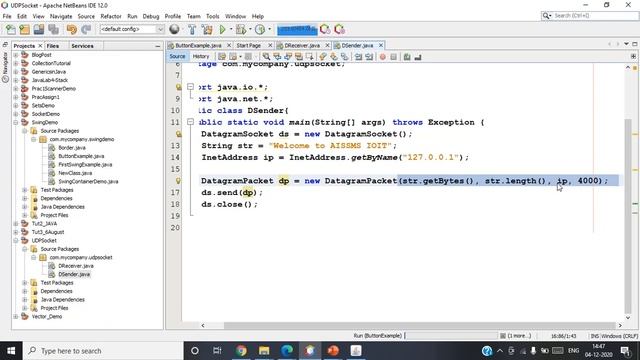Viewport: 640px width, 360px height.
Task: Click the red Start Macro Recording icon
Action: pyautogui.click(x=382, y=57)
